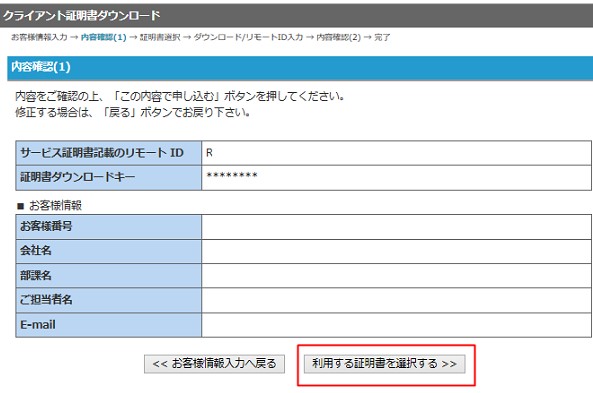593x393 pixels.
Task: Click the value cell beside E-mail
Action: click(396, 325)
